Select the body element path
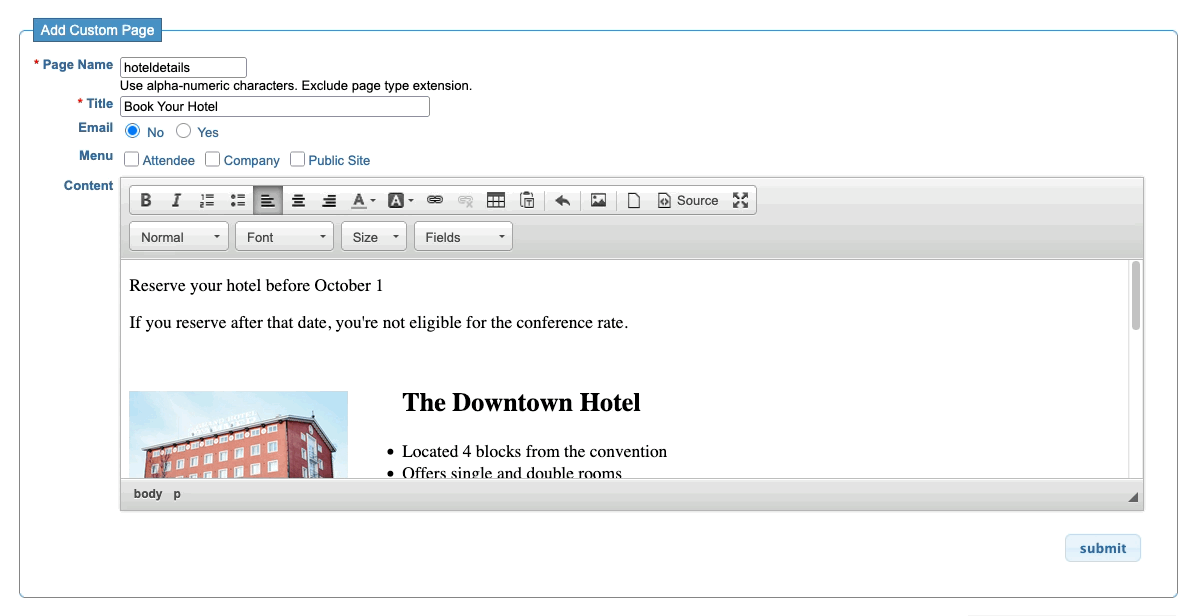The height and width of the screenshot is (616, 1192). tap(147, 494)
